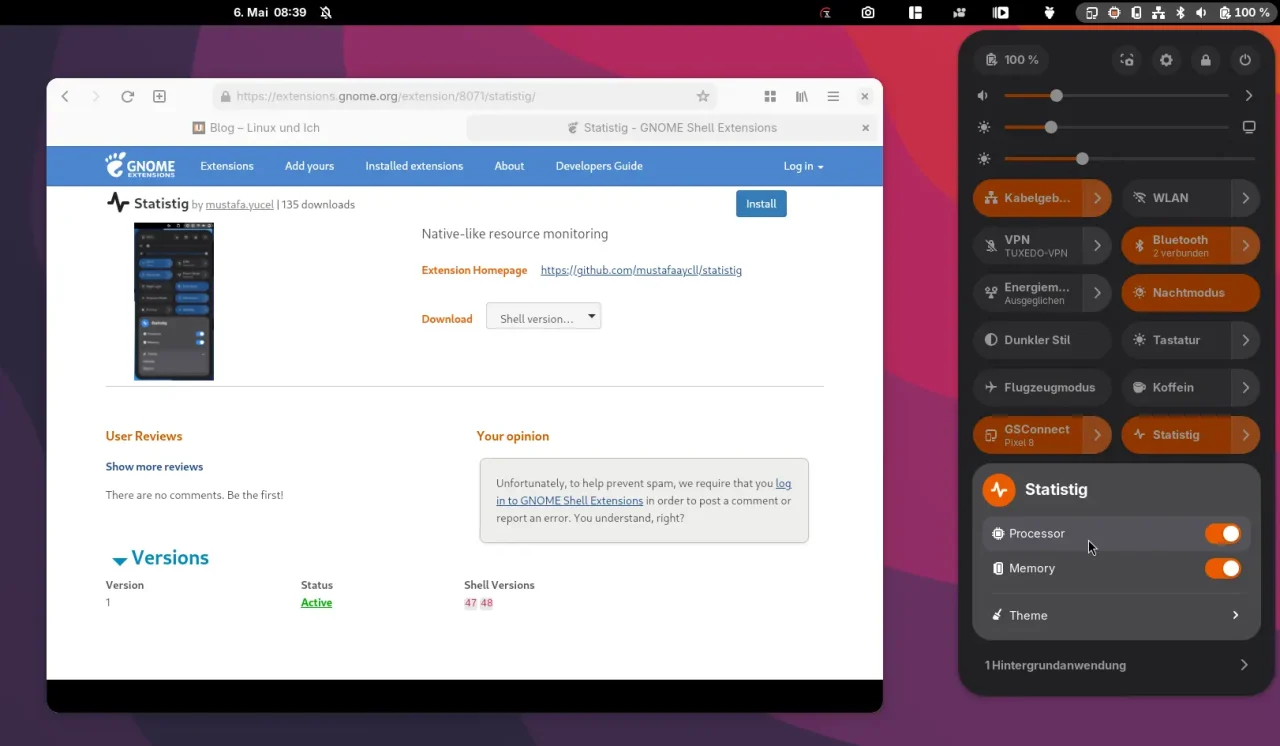Click the lock screen icon
The height and width of the screenshot is (746, 1280).
tap(1205, 60)
